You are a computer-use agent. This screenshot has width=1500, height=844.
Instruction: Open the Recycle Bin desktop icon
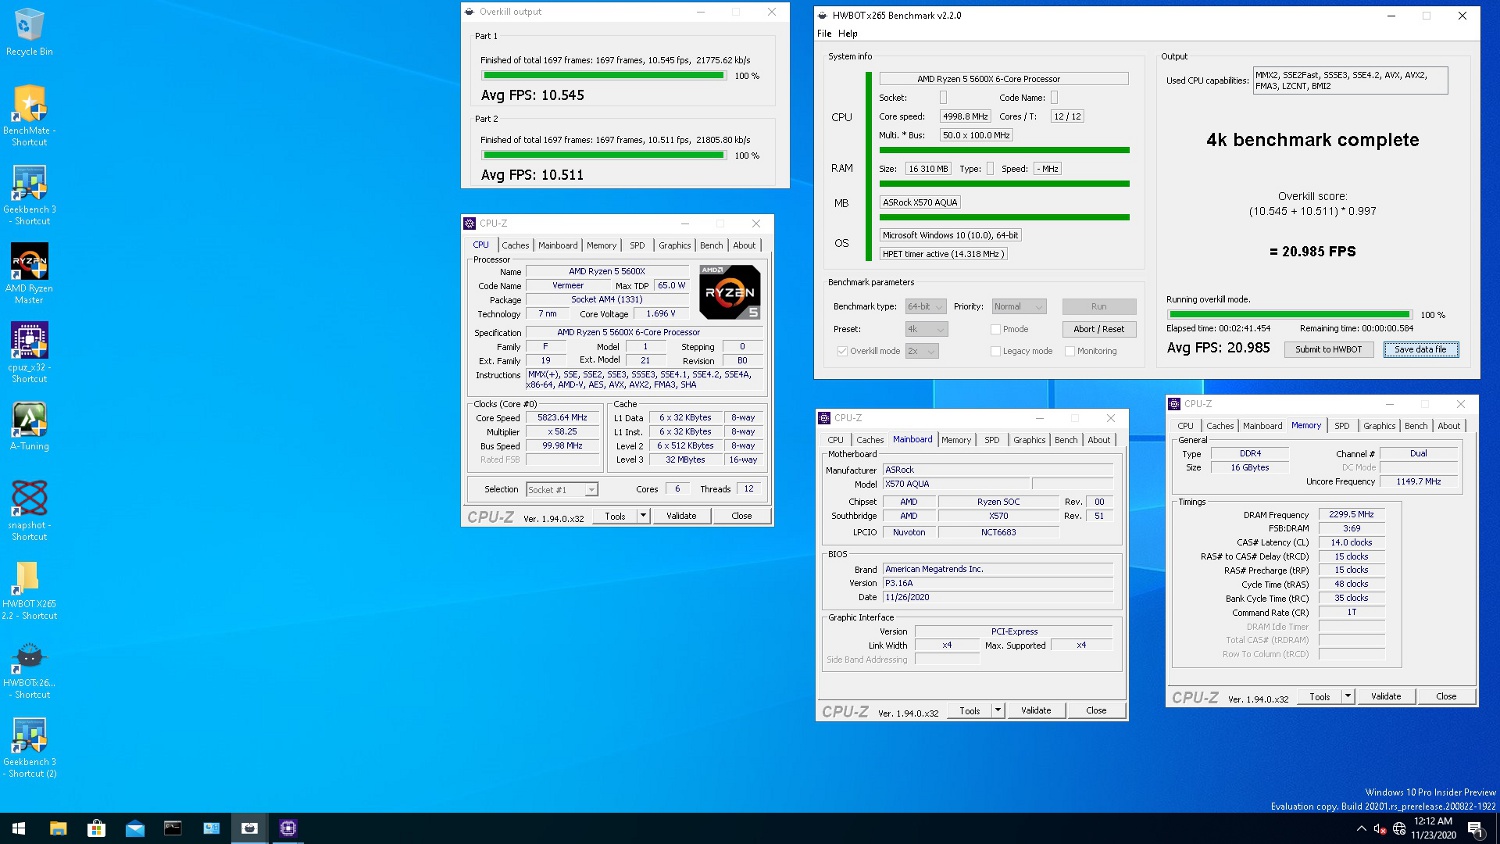pyautogui.click(x=29, y=32)
